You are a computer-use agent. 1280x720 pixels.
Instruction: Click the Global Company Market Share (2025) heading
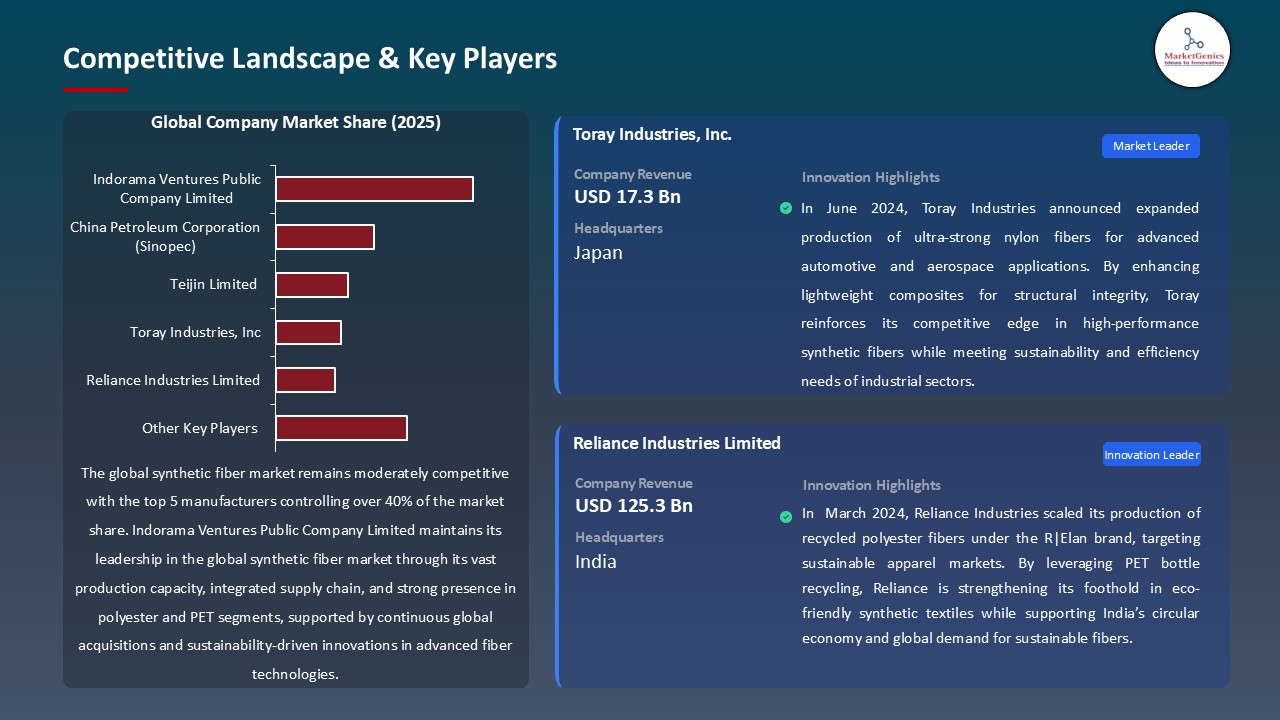296,123
